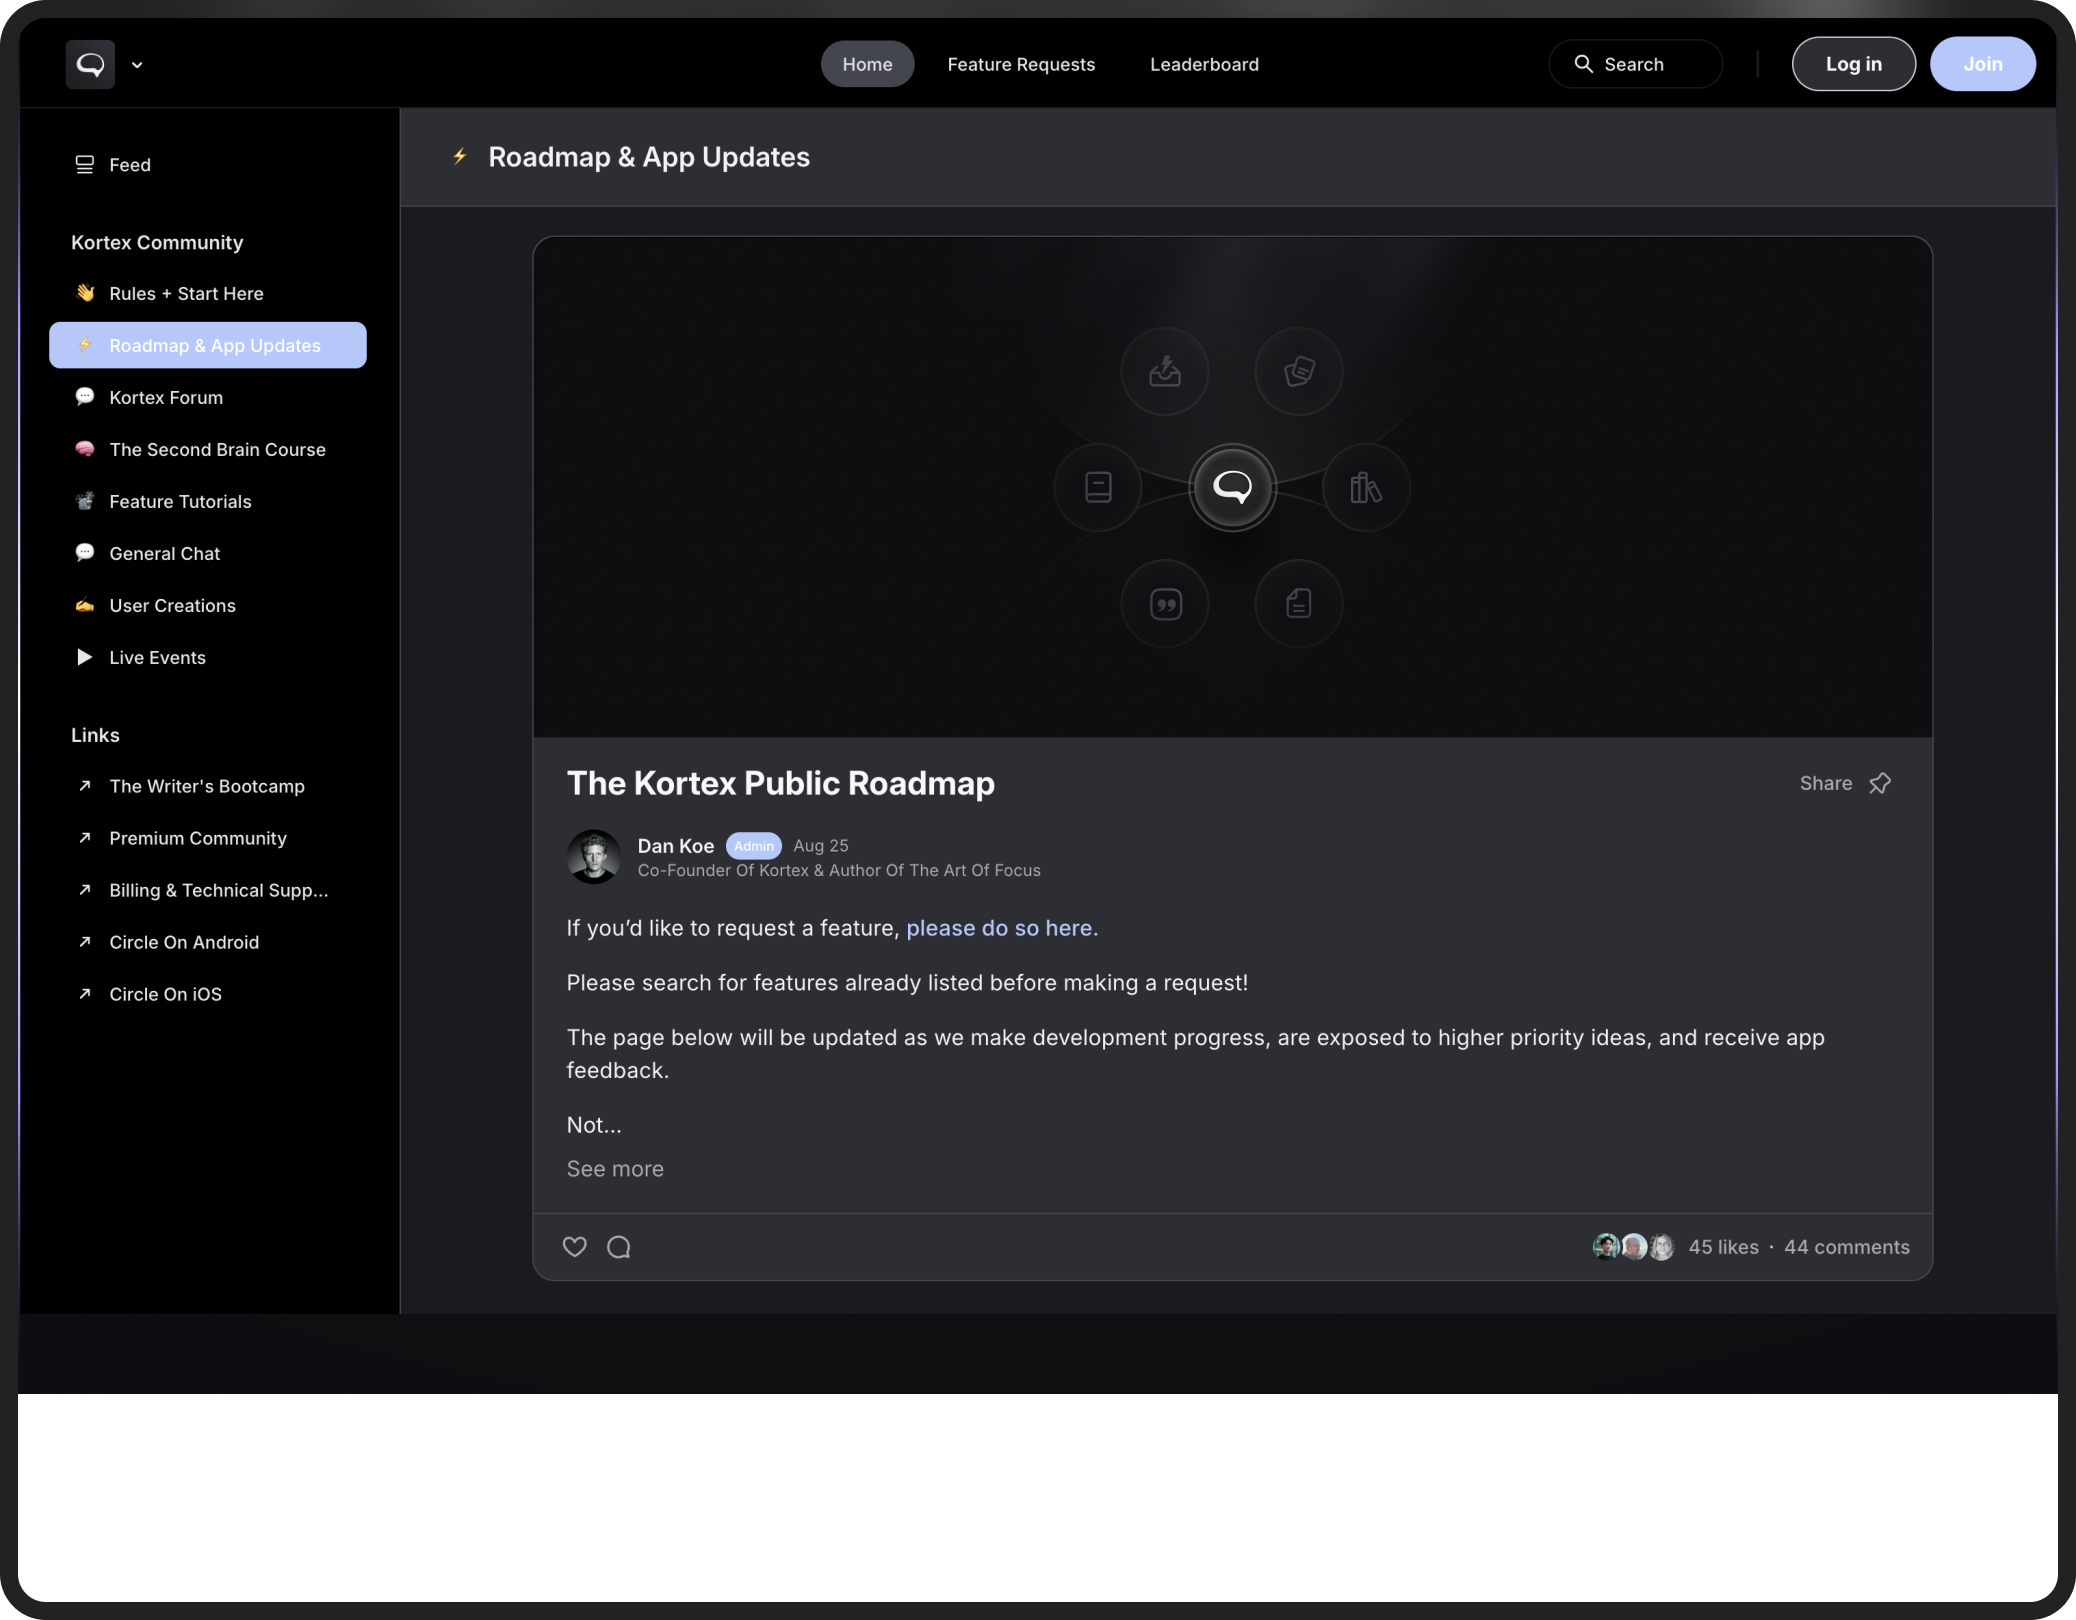Expand post with See more
Viewport: 2076px width, 1620px height.
615,1169
